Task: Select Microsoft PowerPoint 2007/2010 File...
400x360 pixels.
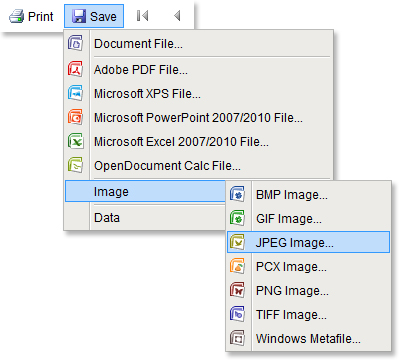Action: pos(199,118)
